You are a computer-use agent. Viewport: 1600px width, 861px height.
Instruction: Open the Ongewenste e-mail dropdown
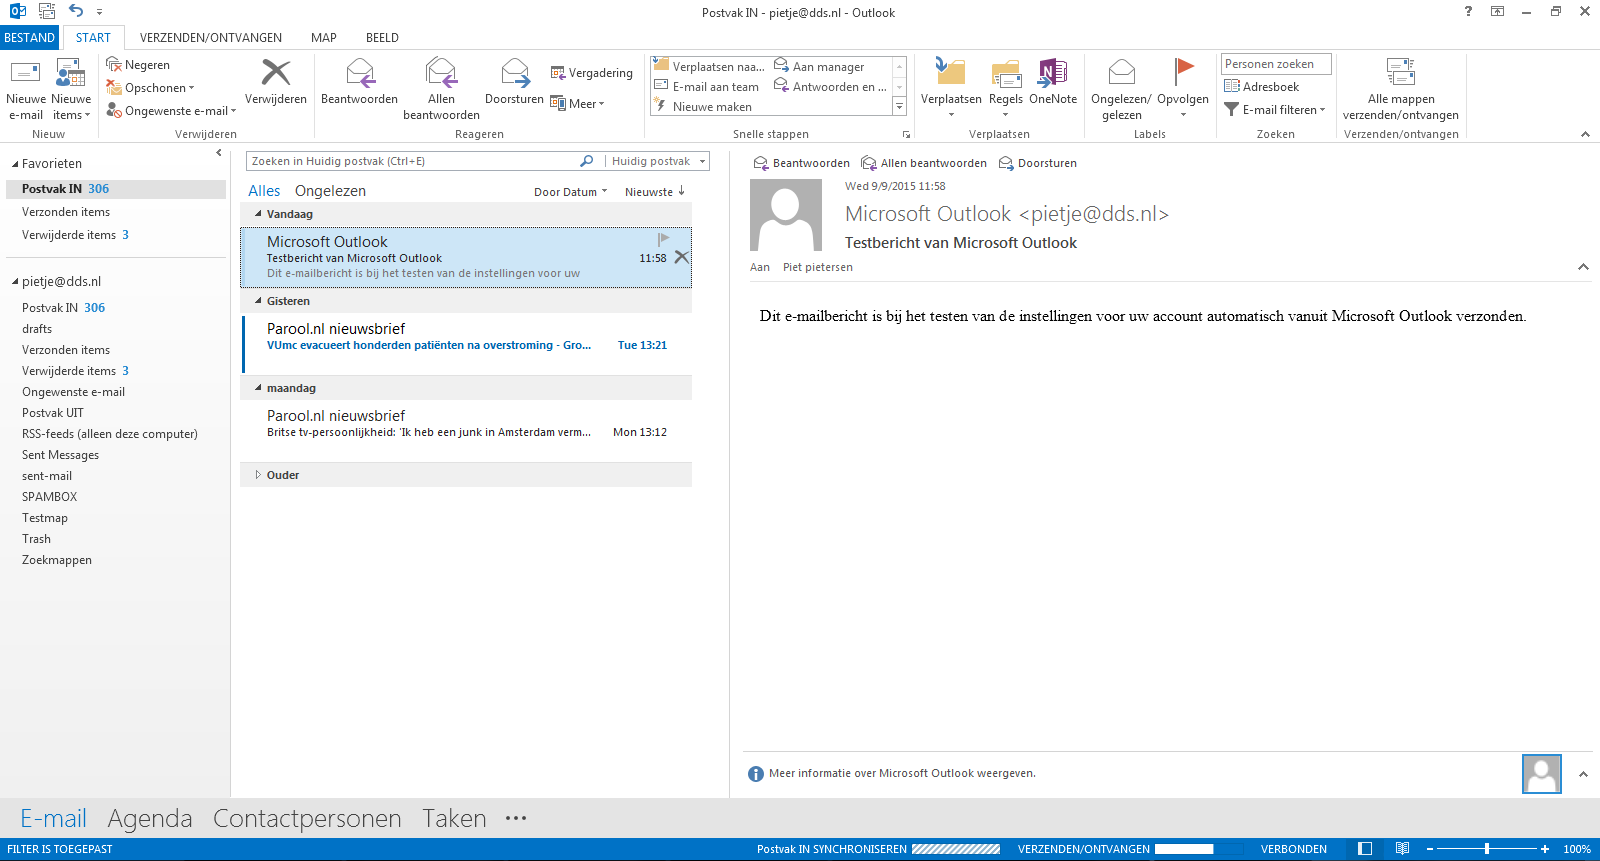pyautogui.click(x=171, y=111)
